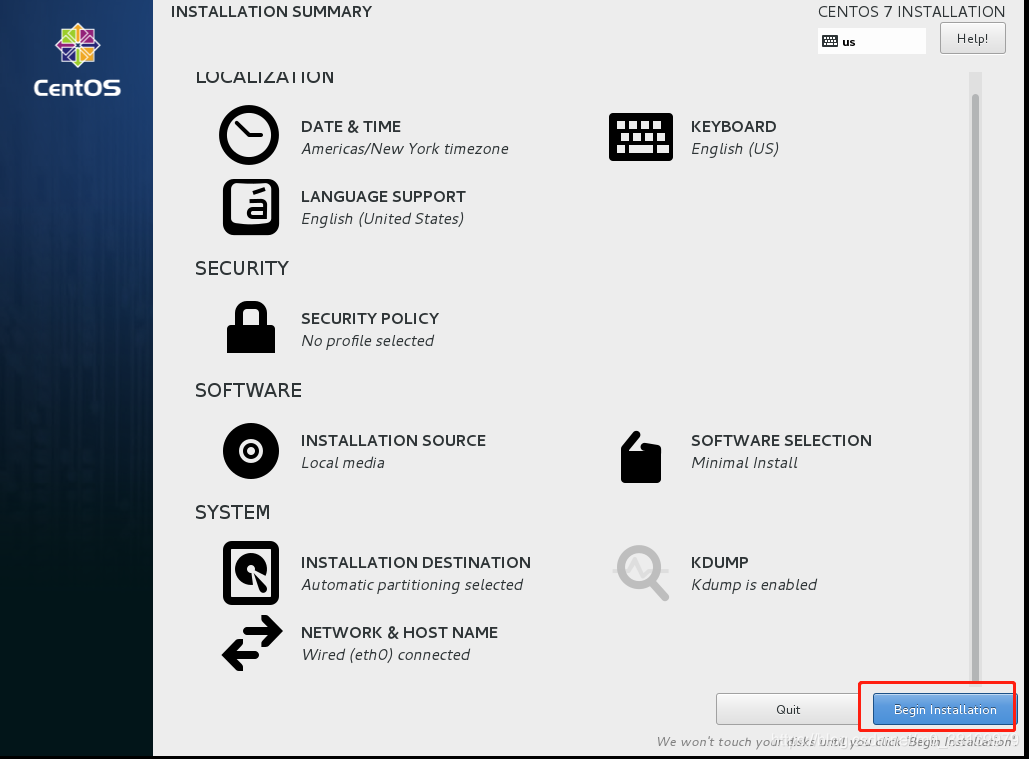The image size is (1029, 759).
Task: Click the CentOS logo in sidebar
Action: tap(77, 60)
